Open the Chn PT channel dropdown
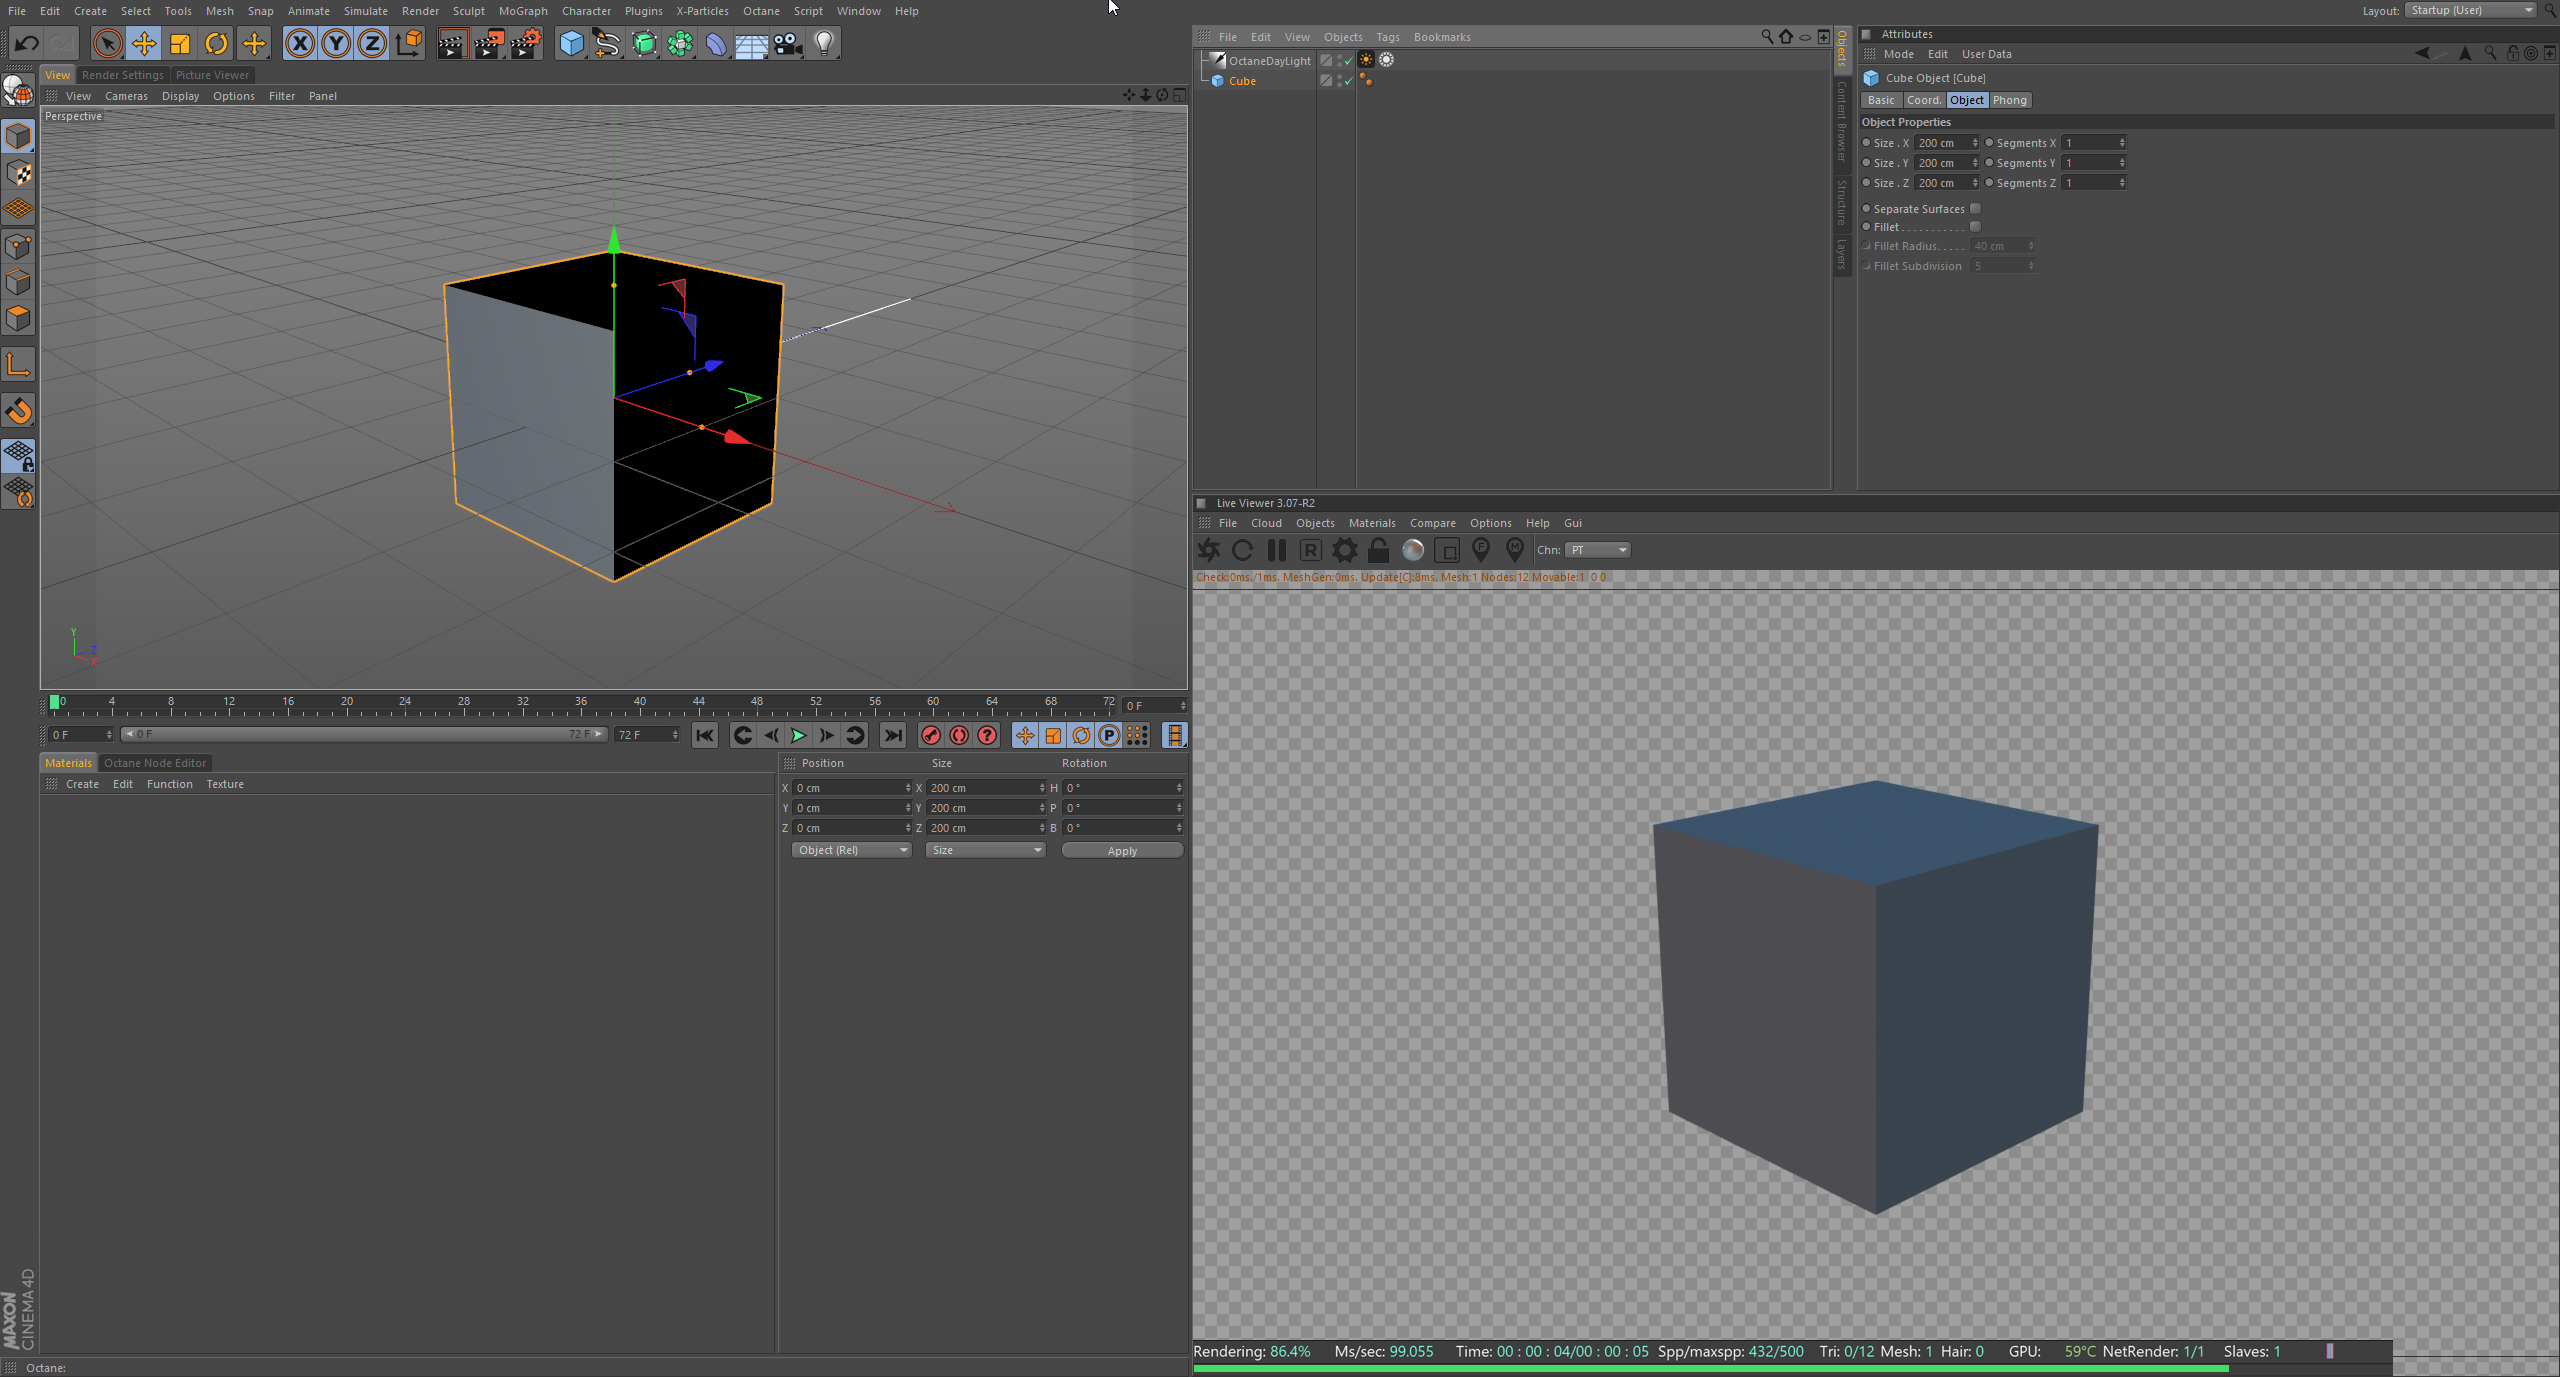Image resolution: width=2560 pixels, height=1377 pixels. tap(1598, 550)
